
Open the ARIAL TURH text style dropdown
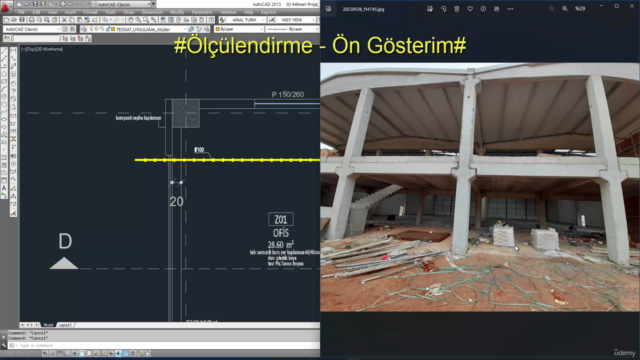pyautogui.click(x=247, y=20)
